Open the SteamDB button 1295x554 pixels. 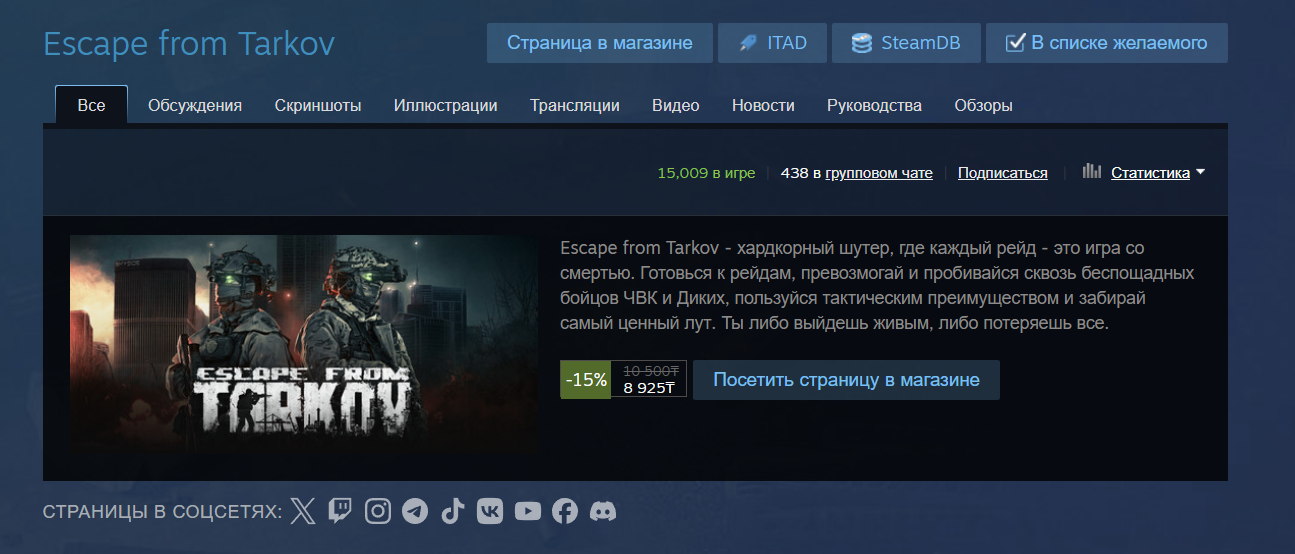click(906, 43)
